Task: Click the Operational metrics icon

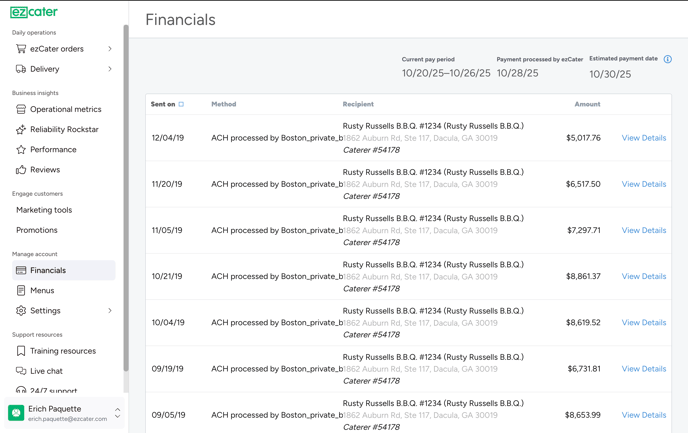Action: tap(21, 109)
